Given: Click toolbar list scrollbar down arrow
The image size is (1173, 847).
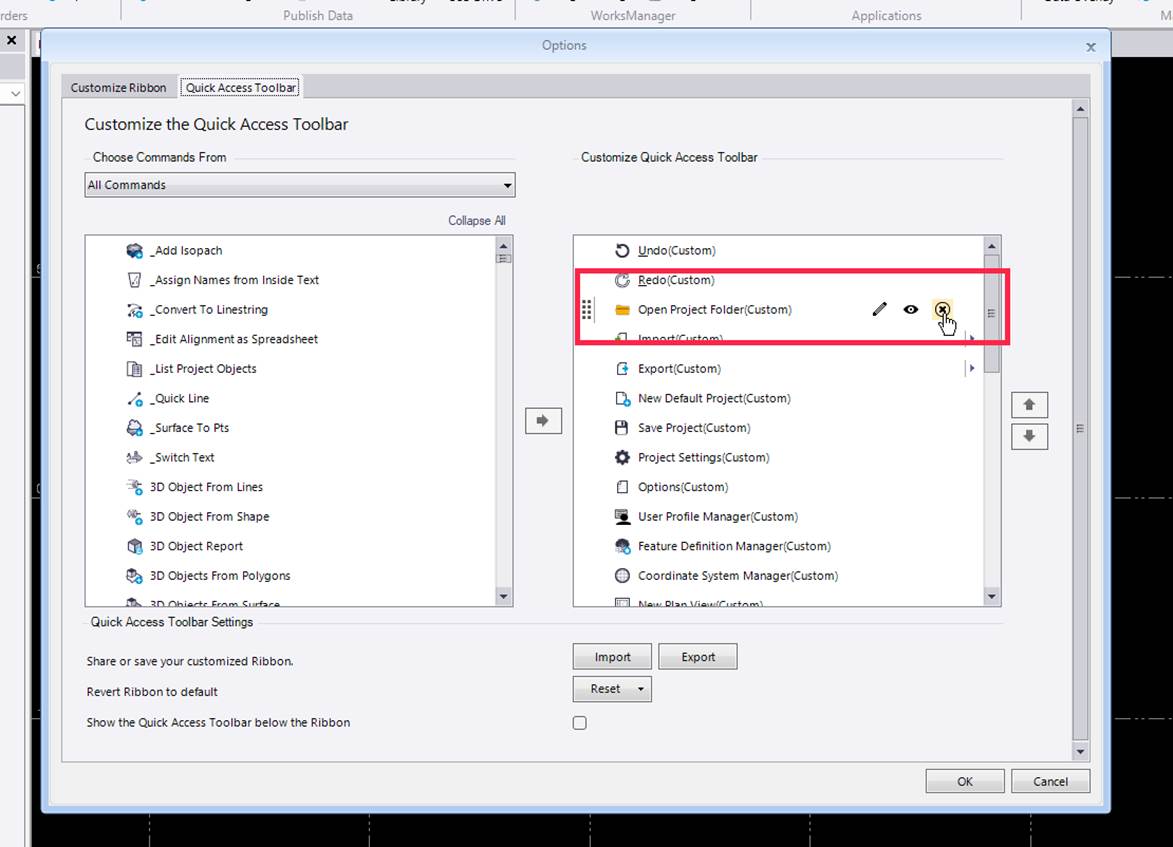Looking at the screenshot, I should click(x=991, y=596).
